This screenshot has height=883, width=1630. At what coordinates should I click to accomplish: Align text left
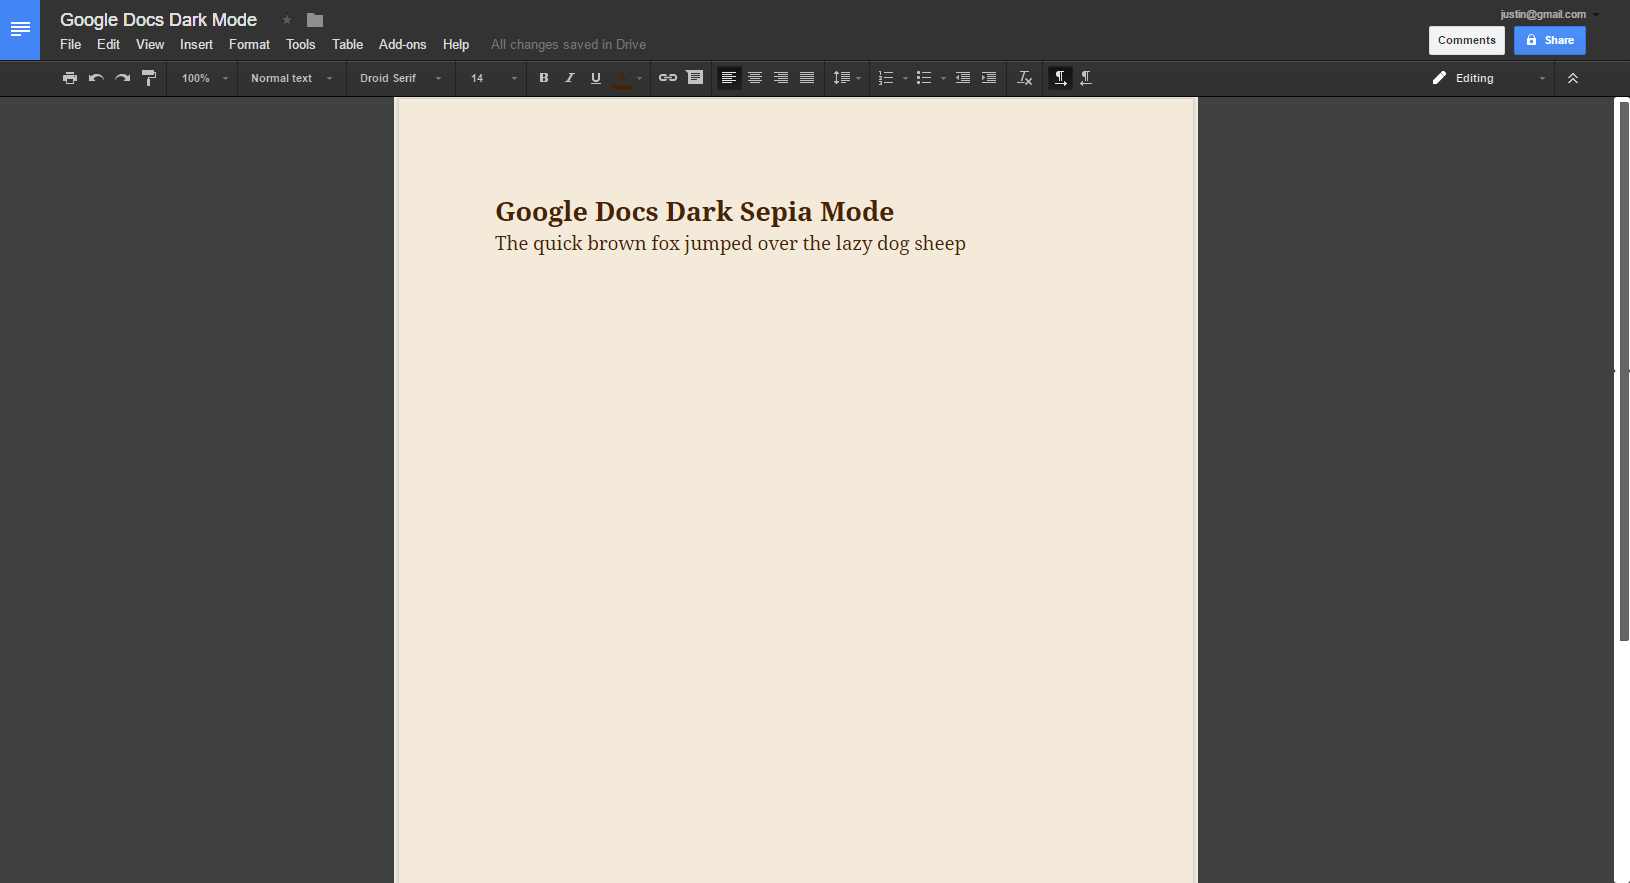click(729, 78)
